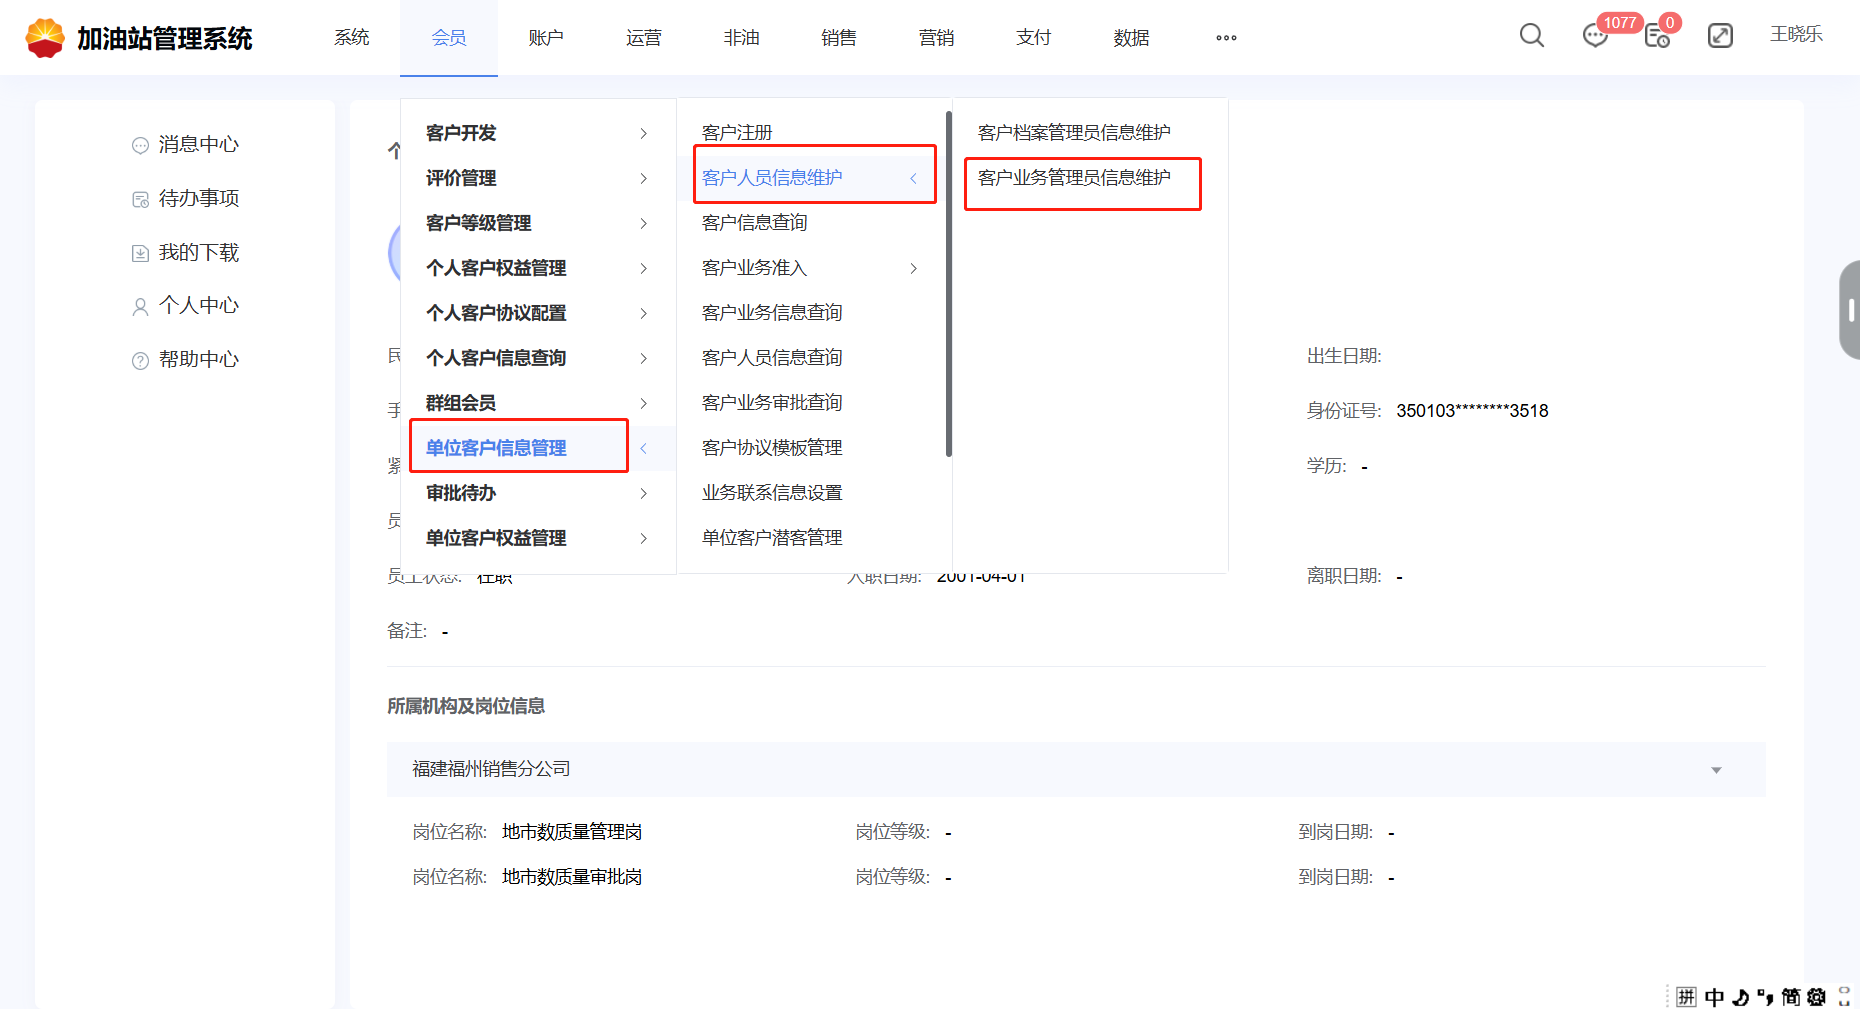This screenshot has width=1860, height=1009.
Task: Select the 营销 top menu tab
Action: coord(936,38)
